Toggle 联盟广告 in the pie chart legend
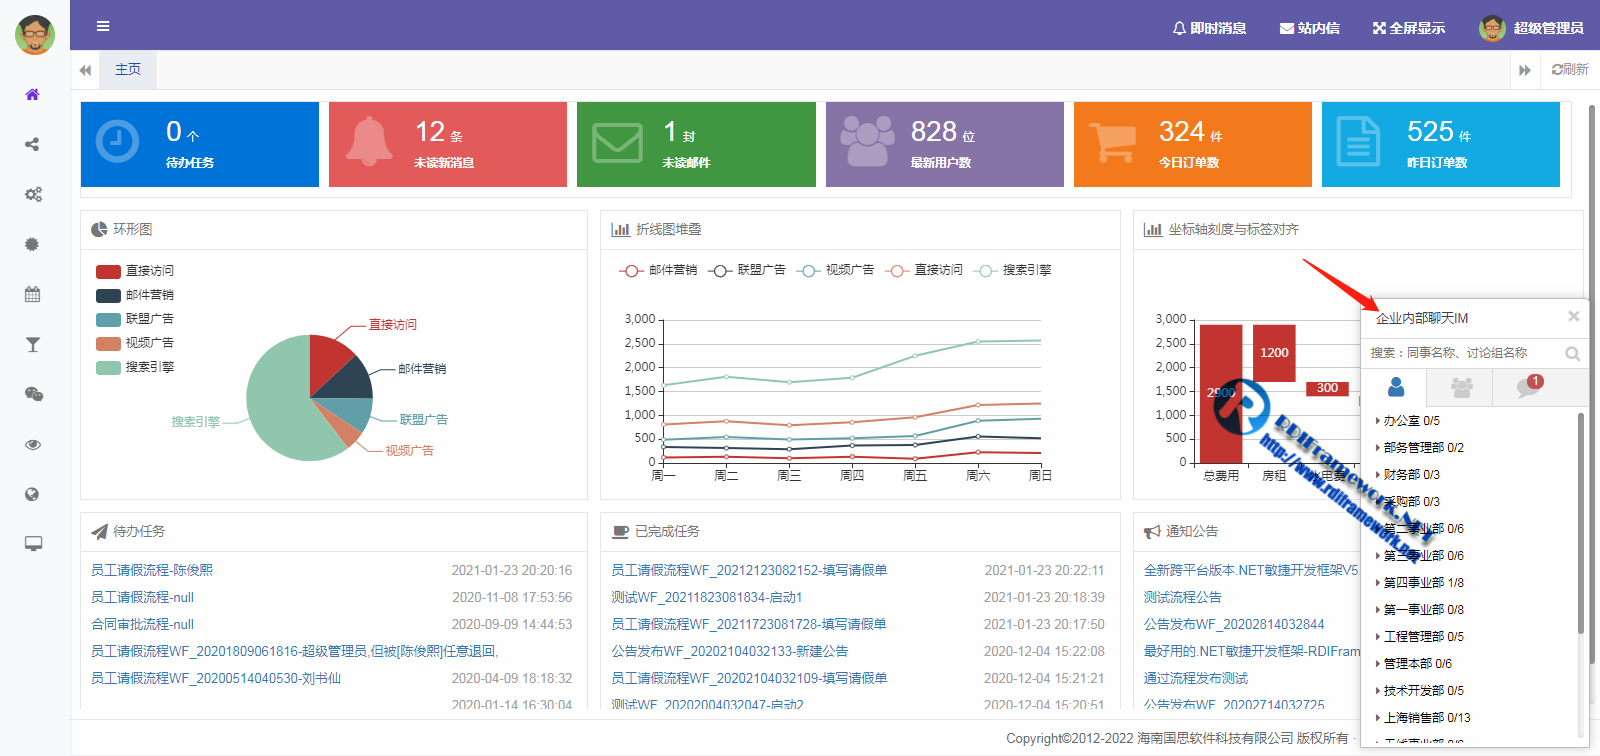The width and height of the screenshot is (1600, 756). coord(135,319)
